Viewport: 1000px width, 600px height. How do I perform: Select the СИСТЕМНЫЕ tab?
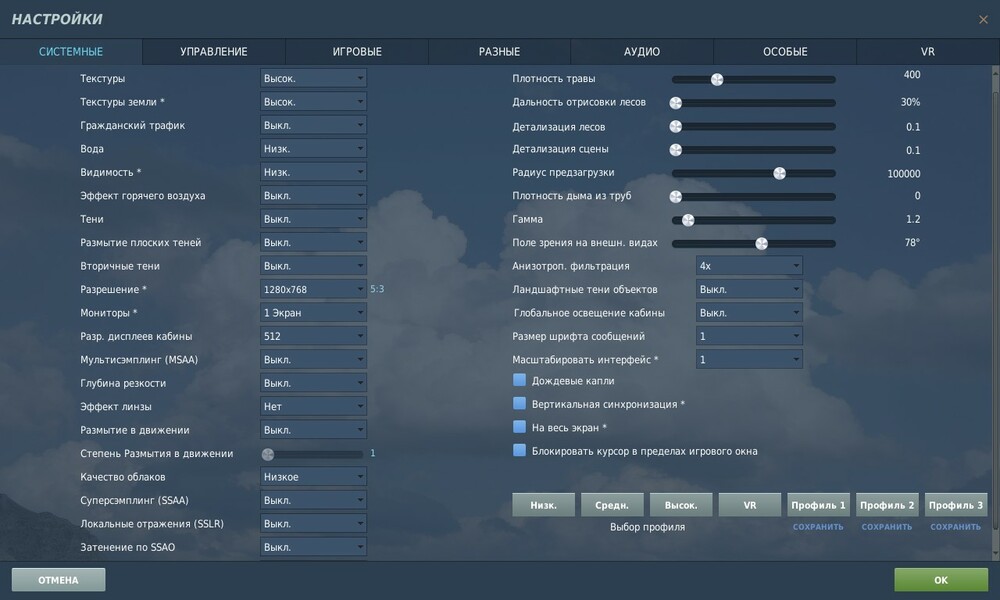pyautogui.click(x=71, y=52)
